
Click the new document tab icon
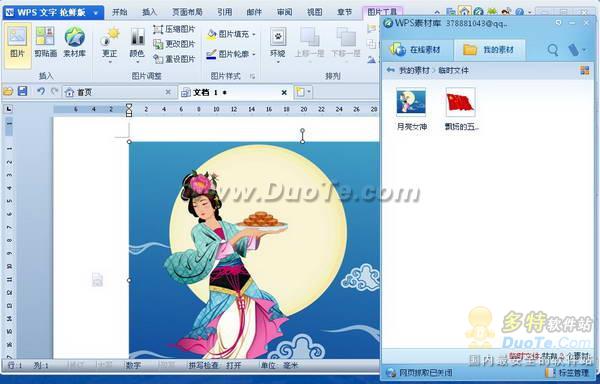click(x=300, y=92)
